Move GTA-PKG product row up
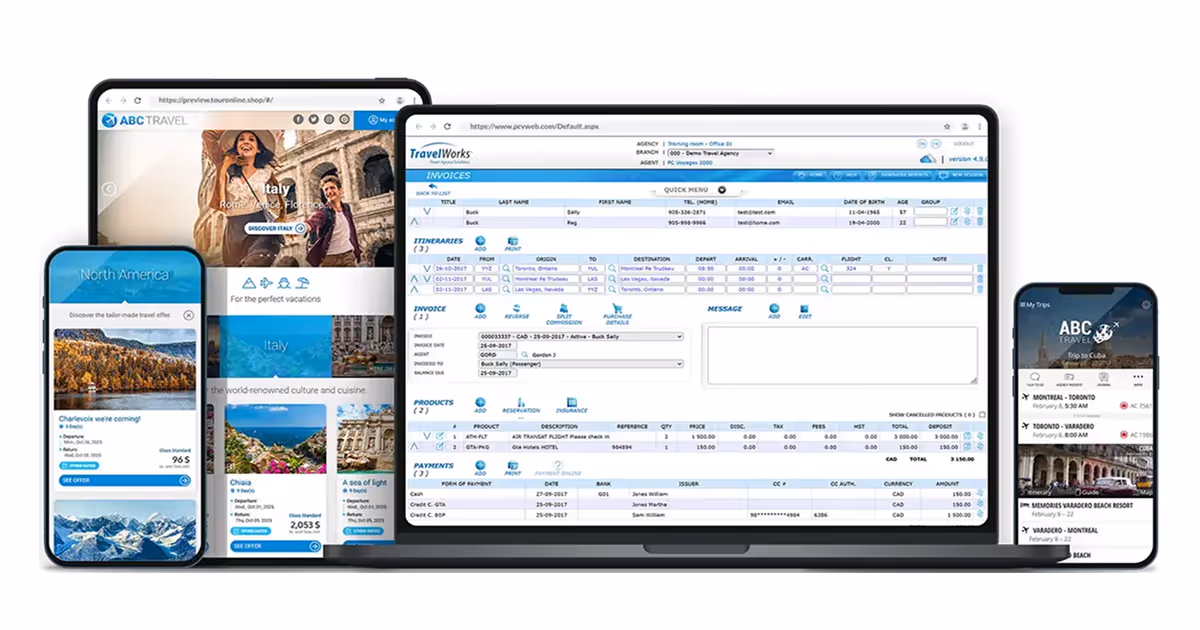Screen dimensions: 1200x630 tap(416, 447)
